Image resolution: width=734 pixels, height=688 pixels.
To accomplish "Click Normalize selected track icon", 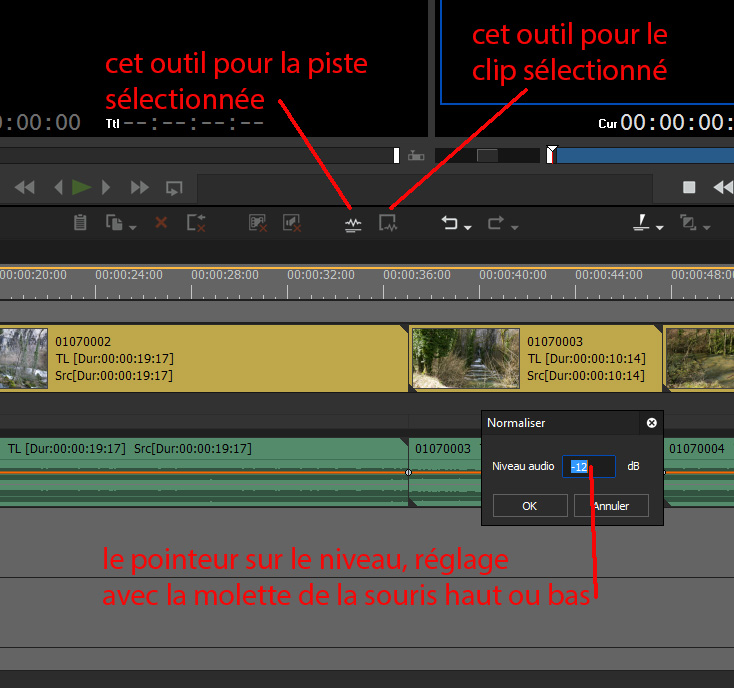I will [x=353, y=225].
